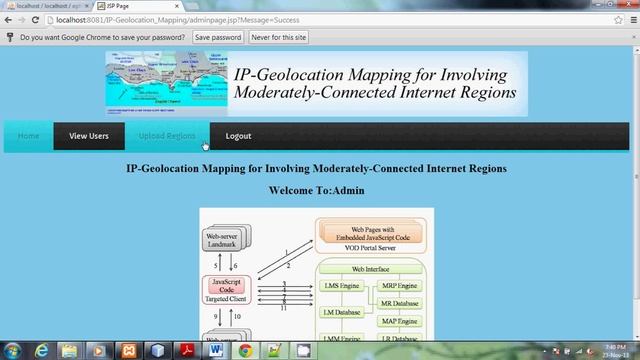Close the JSP Page tab
The width and height of the screenshot is (640, 360).
tap(177, 6)
